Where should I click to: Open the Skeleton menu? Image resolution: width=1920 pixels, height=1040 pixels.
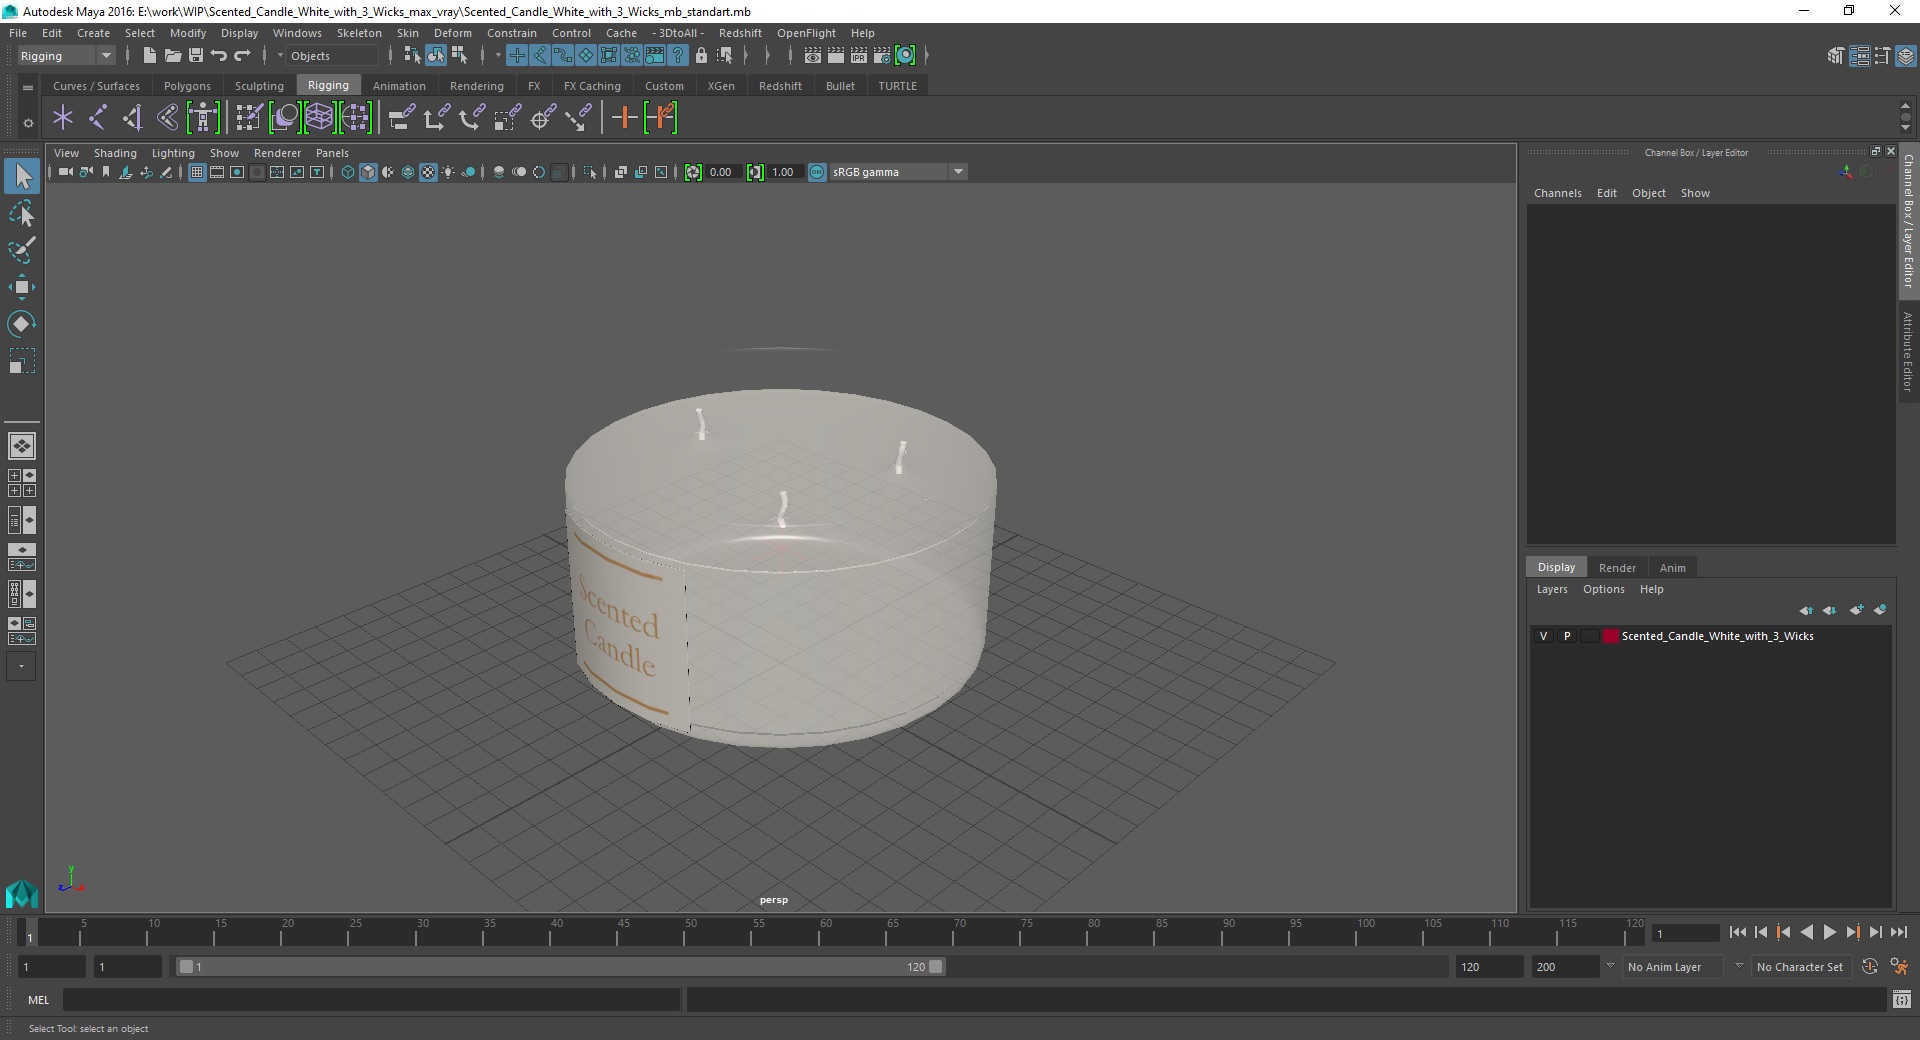(359, 33)
